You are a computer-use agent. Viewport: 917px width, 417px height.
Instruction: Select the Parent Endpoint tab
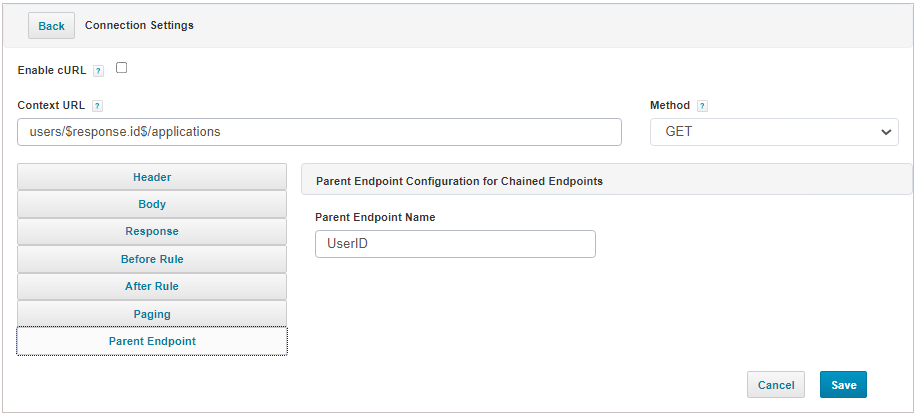tap(152, 341)
